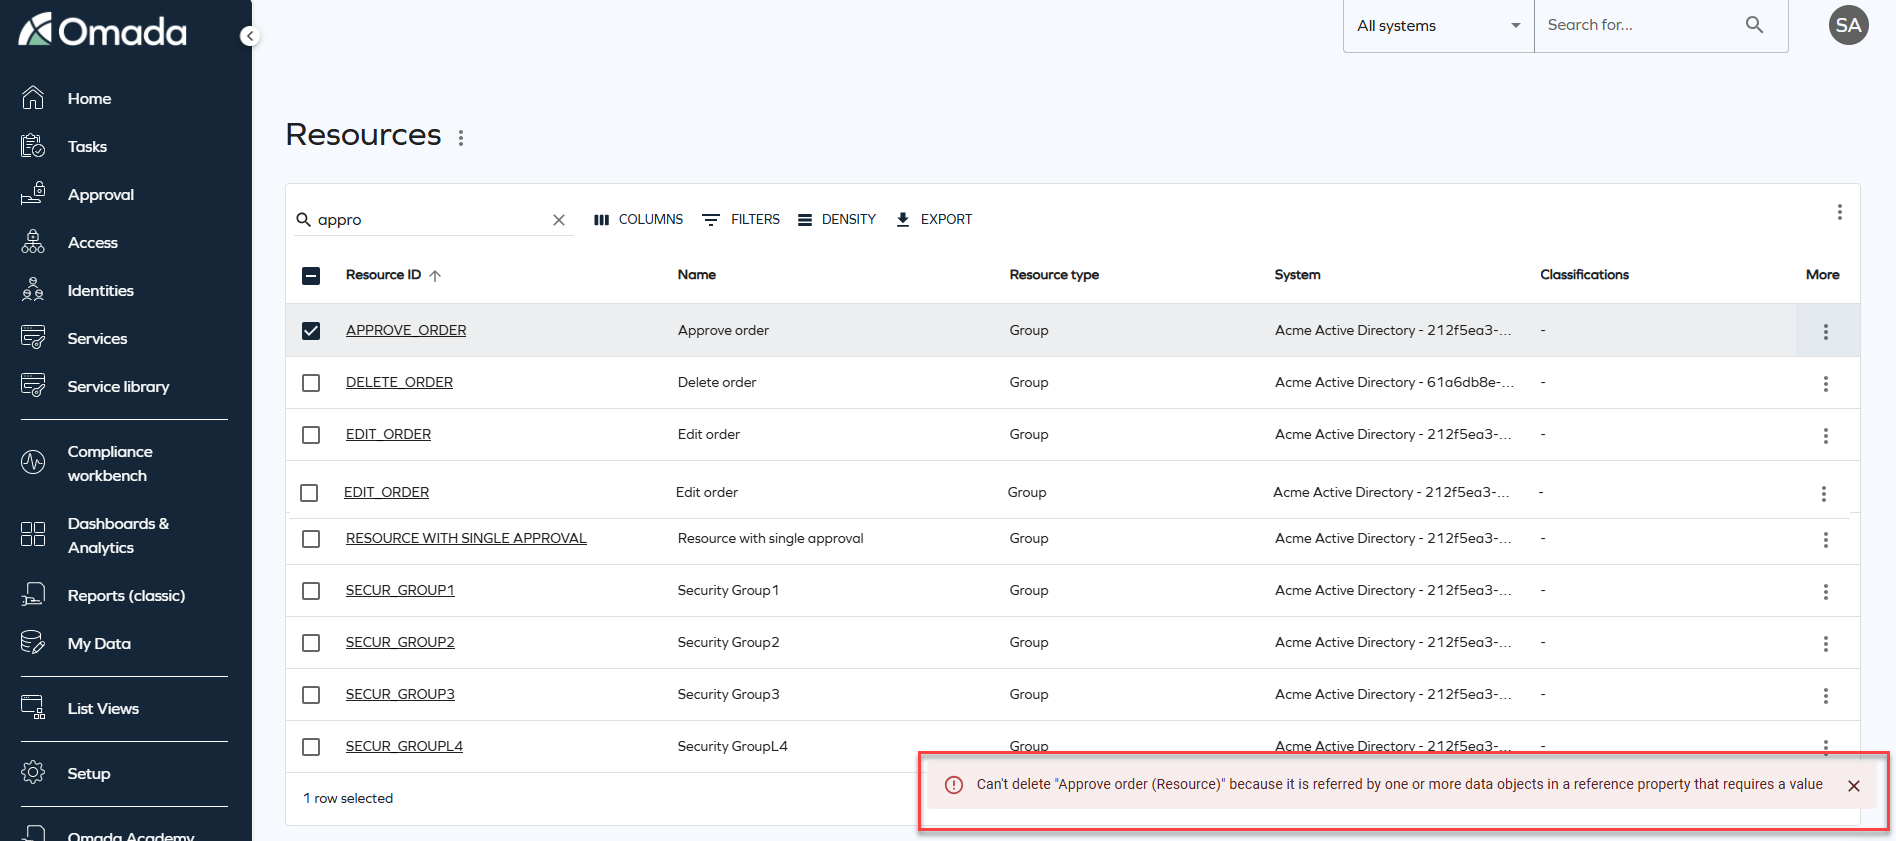1896x841 pixels.
Task: Expand the All systems dropdown
Action: (x=1437, y=26)
